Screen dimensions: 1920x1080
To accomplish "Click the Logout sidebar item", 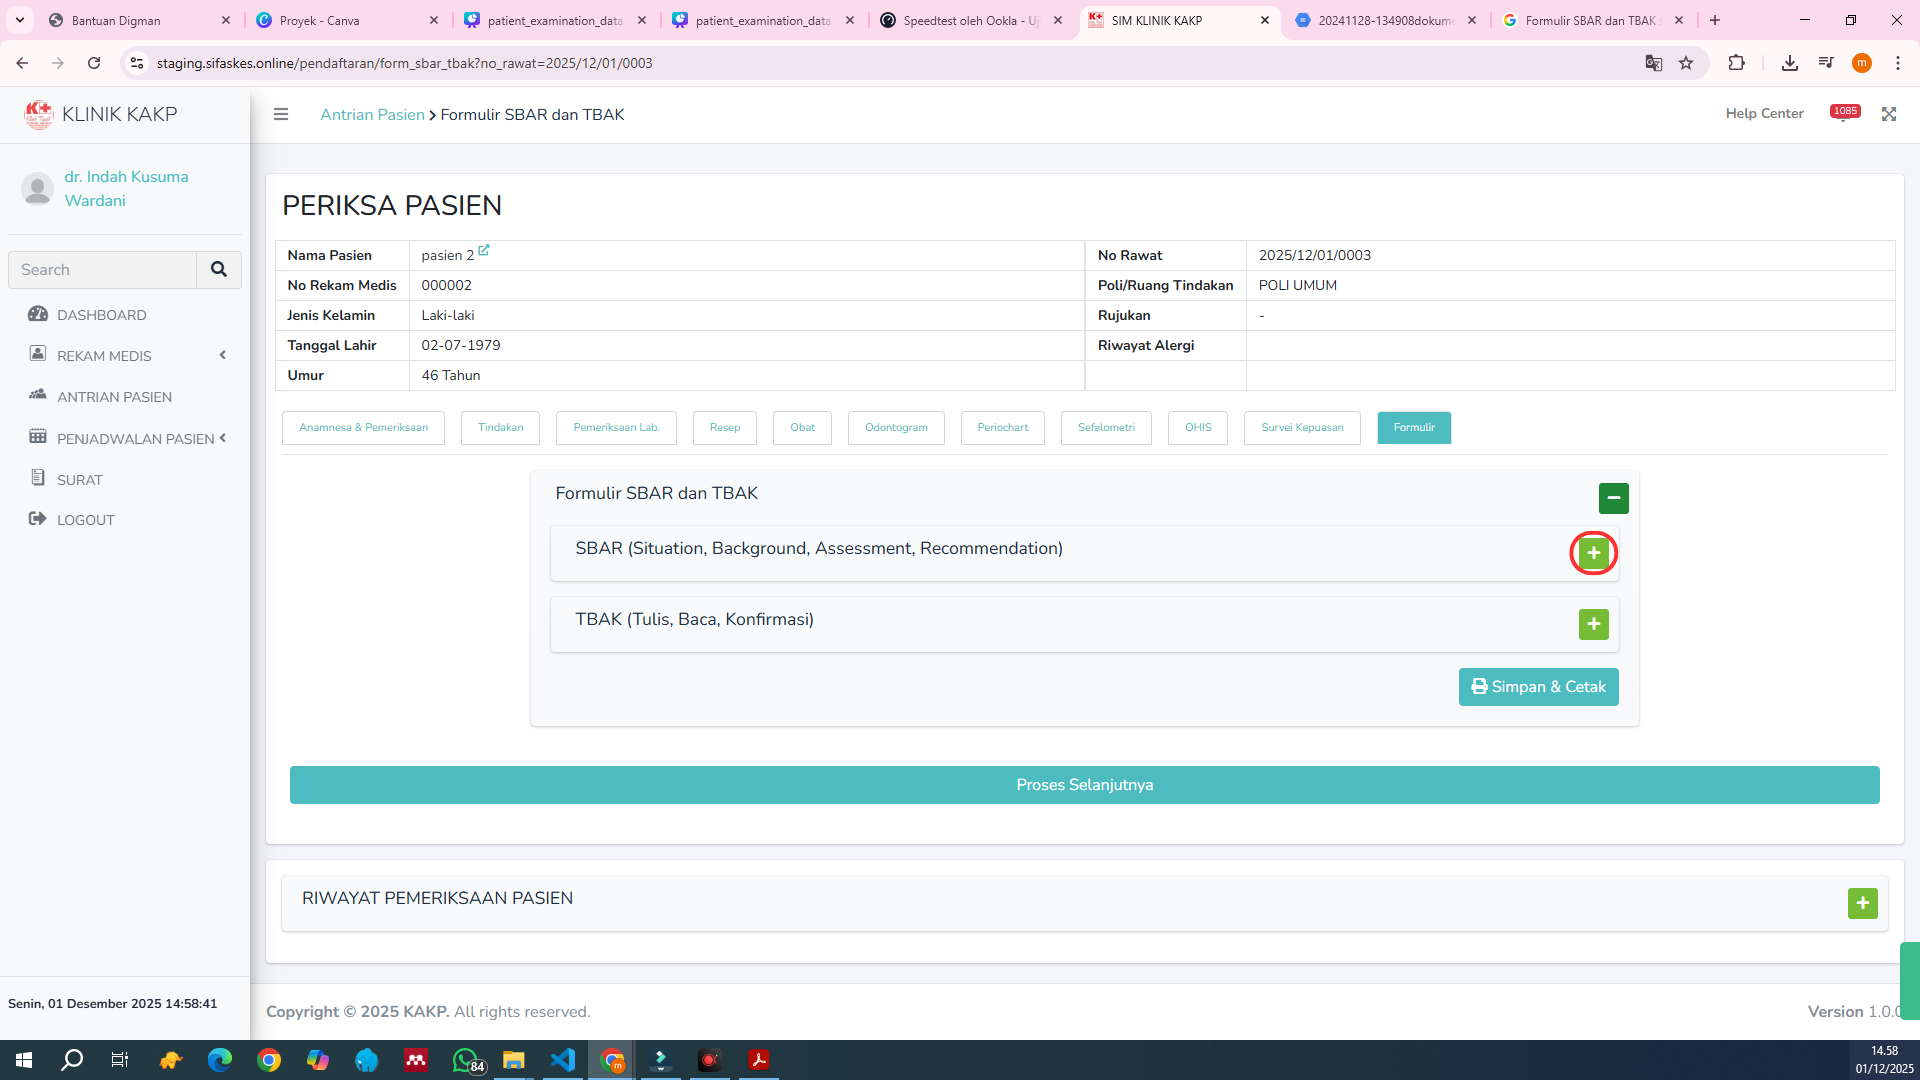I will 85,520.
